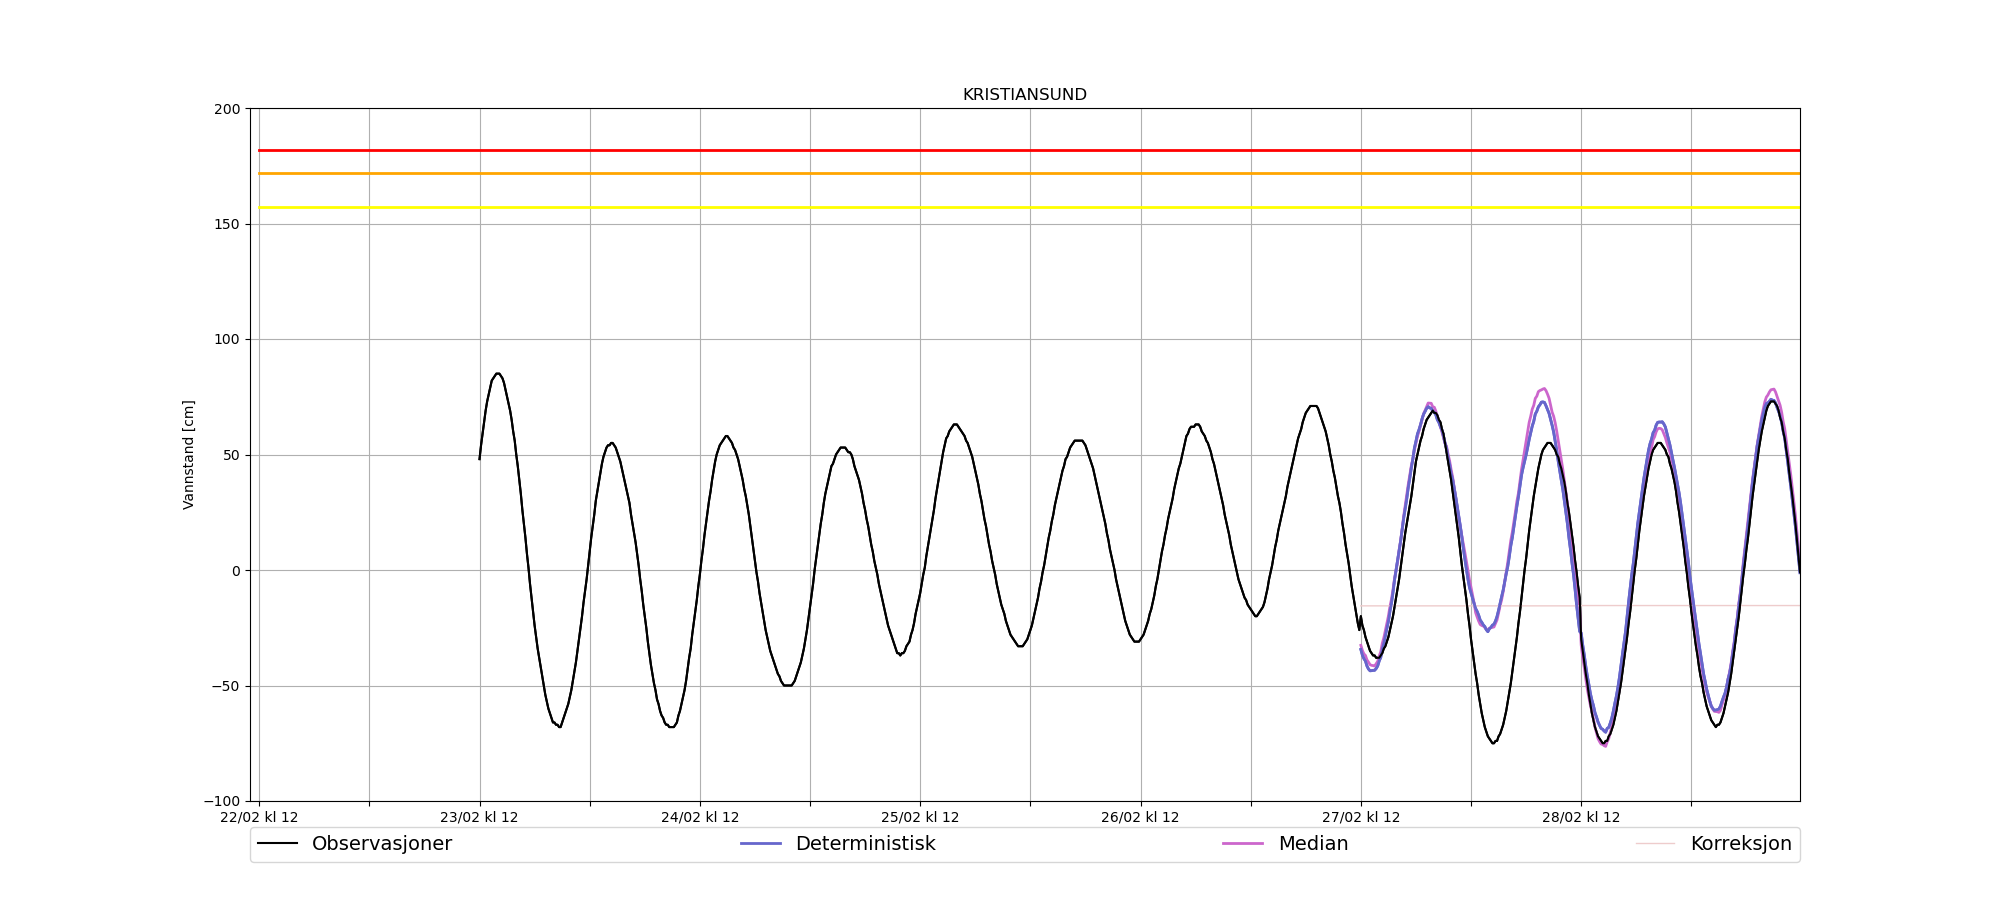Viewport: 2000px width, 900px height.
Task: Click the Vannstand [cm] axis label
Action: [189, 455]
